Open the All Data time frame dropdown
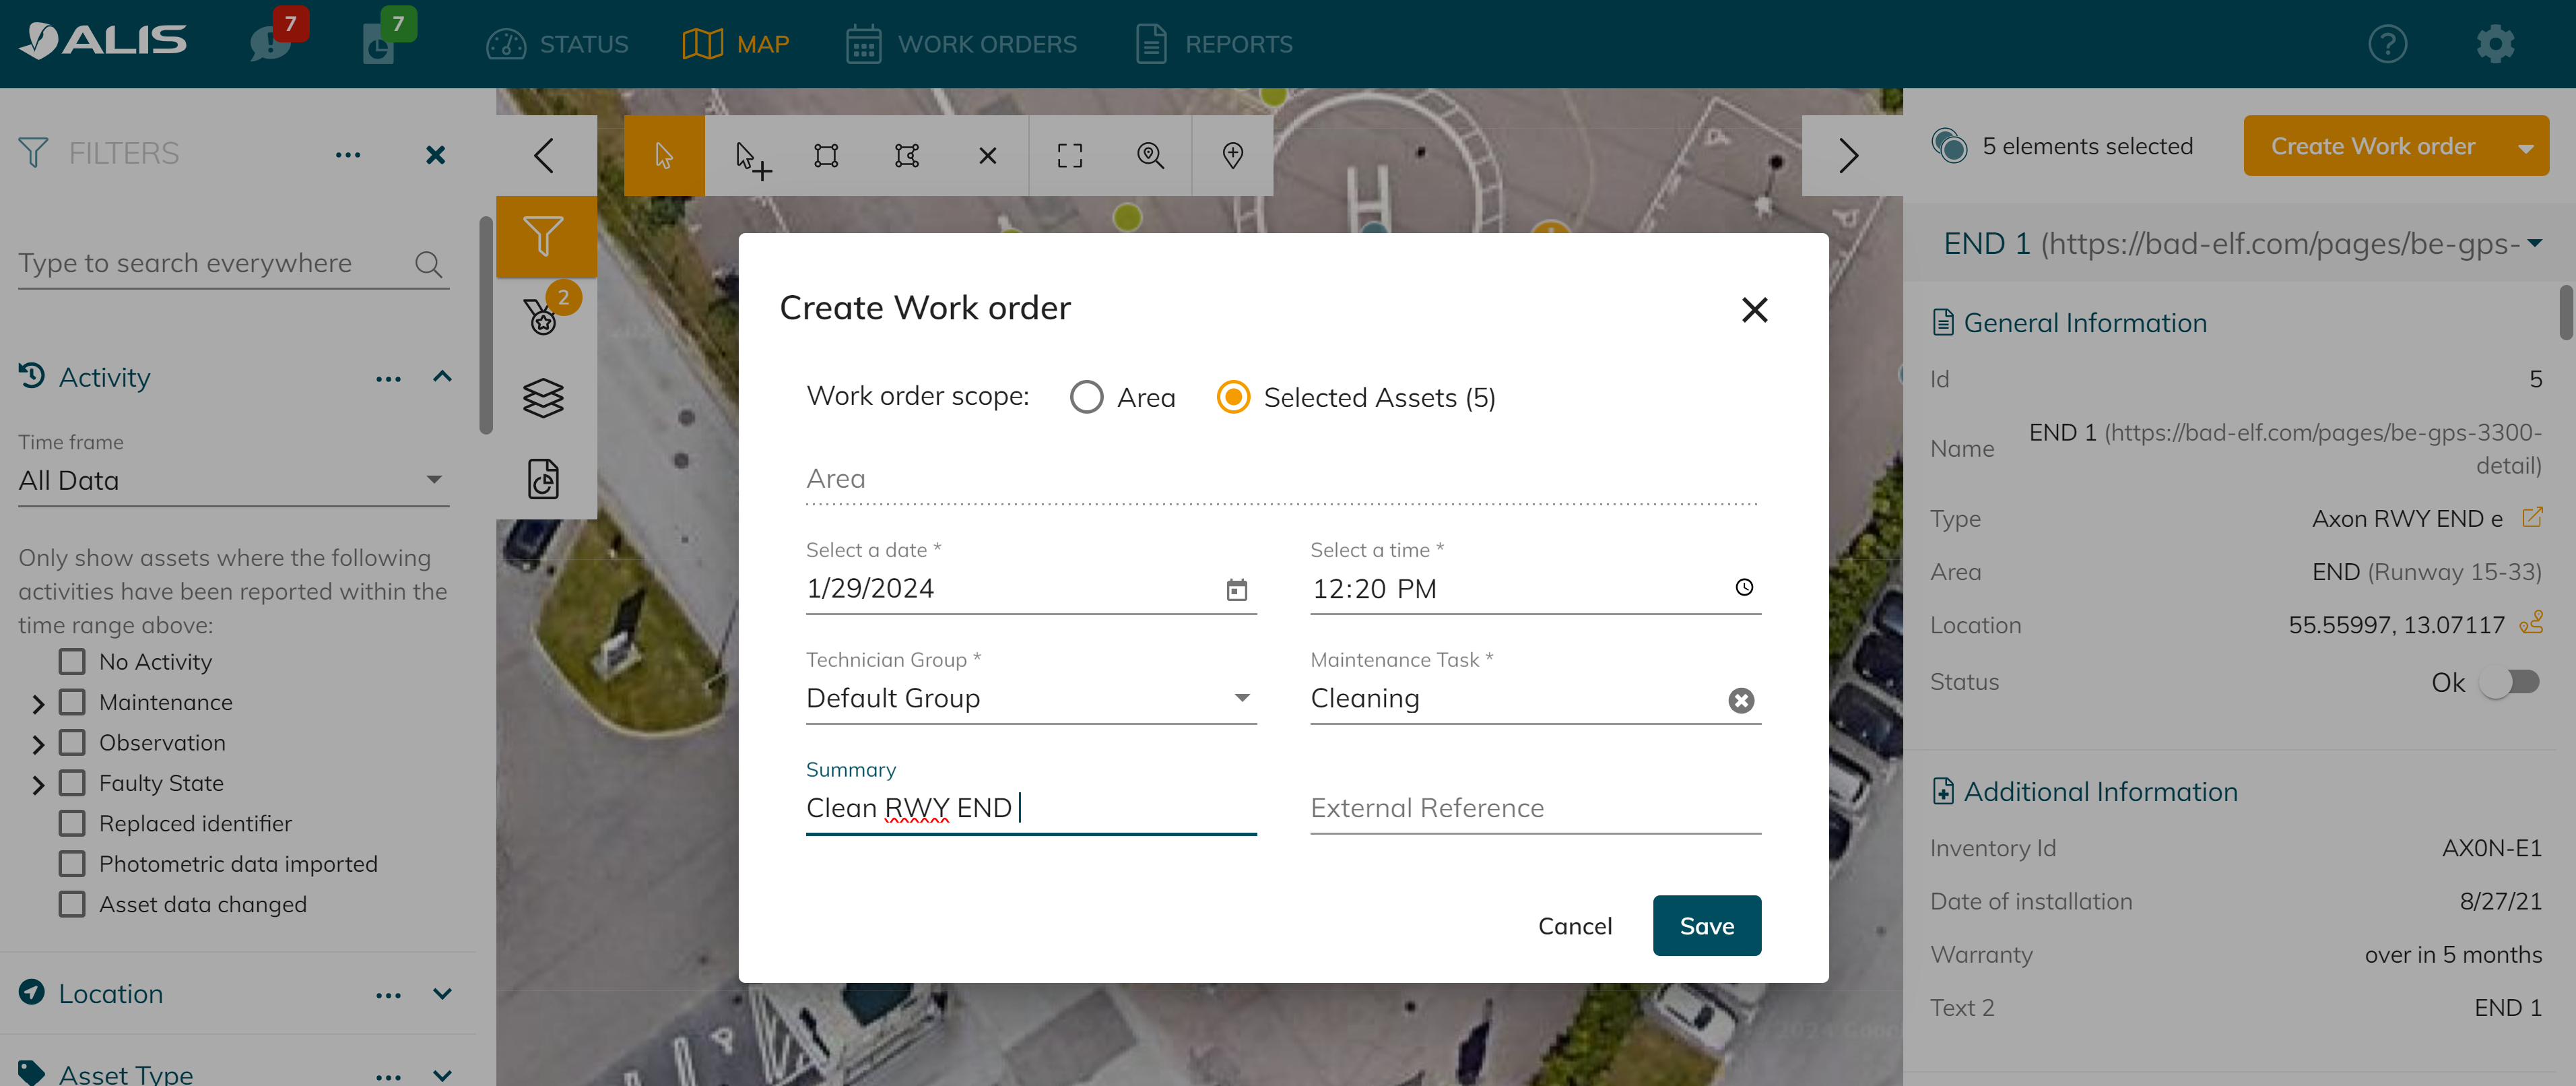The image size is (2576, 1086). [232, 480]
